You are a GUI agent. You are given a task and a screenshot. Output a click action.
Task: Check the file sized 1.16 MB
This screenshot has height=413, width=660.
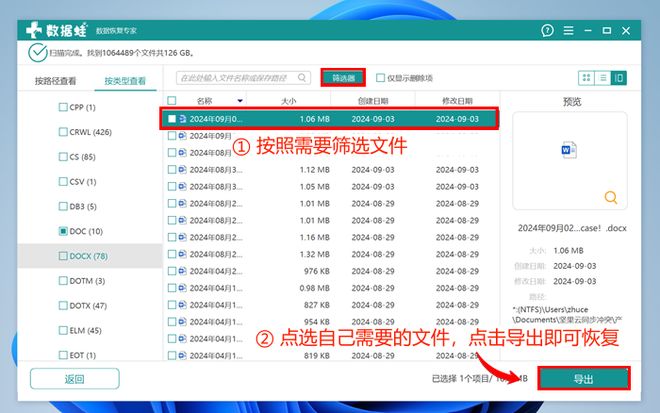[x=172, y=237]
